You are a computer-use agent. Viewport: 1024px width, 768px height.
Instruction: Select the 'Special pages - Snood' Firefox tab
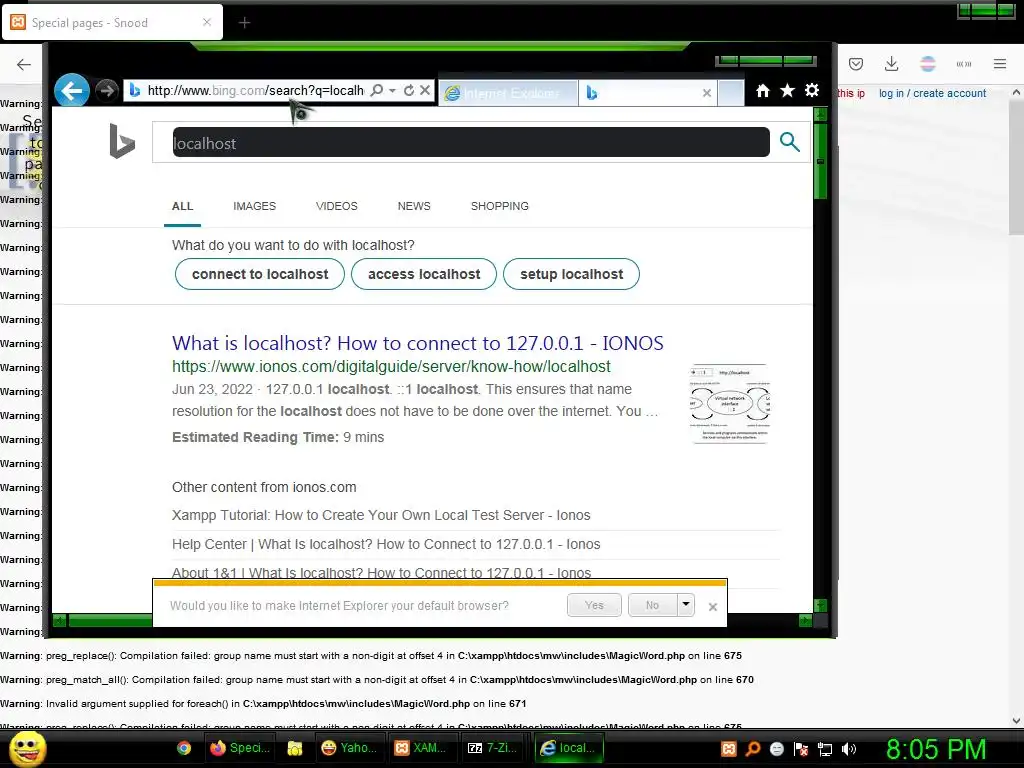click(112, 22)
